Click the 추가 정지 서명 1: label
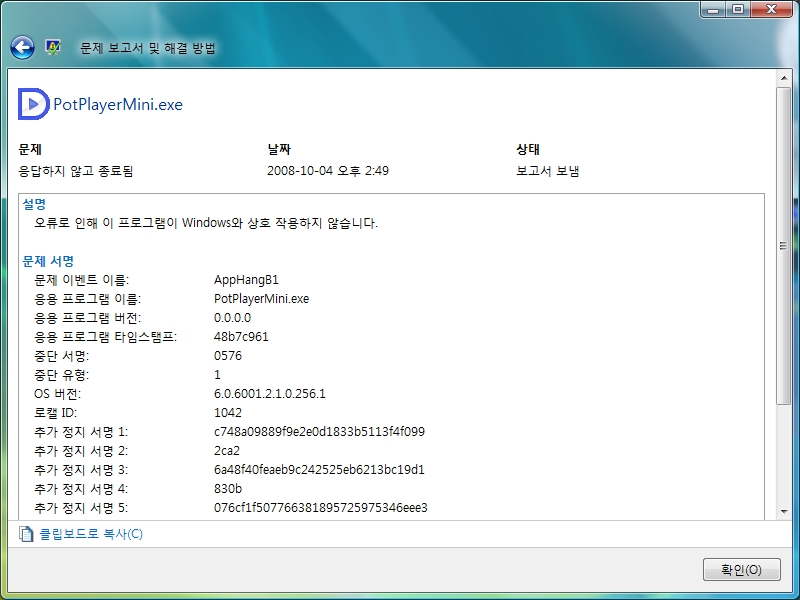This screenshot has width=800, height=600. tap(81, 432)
